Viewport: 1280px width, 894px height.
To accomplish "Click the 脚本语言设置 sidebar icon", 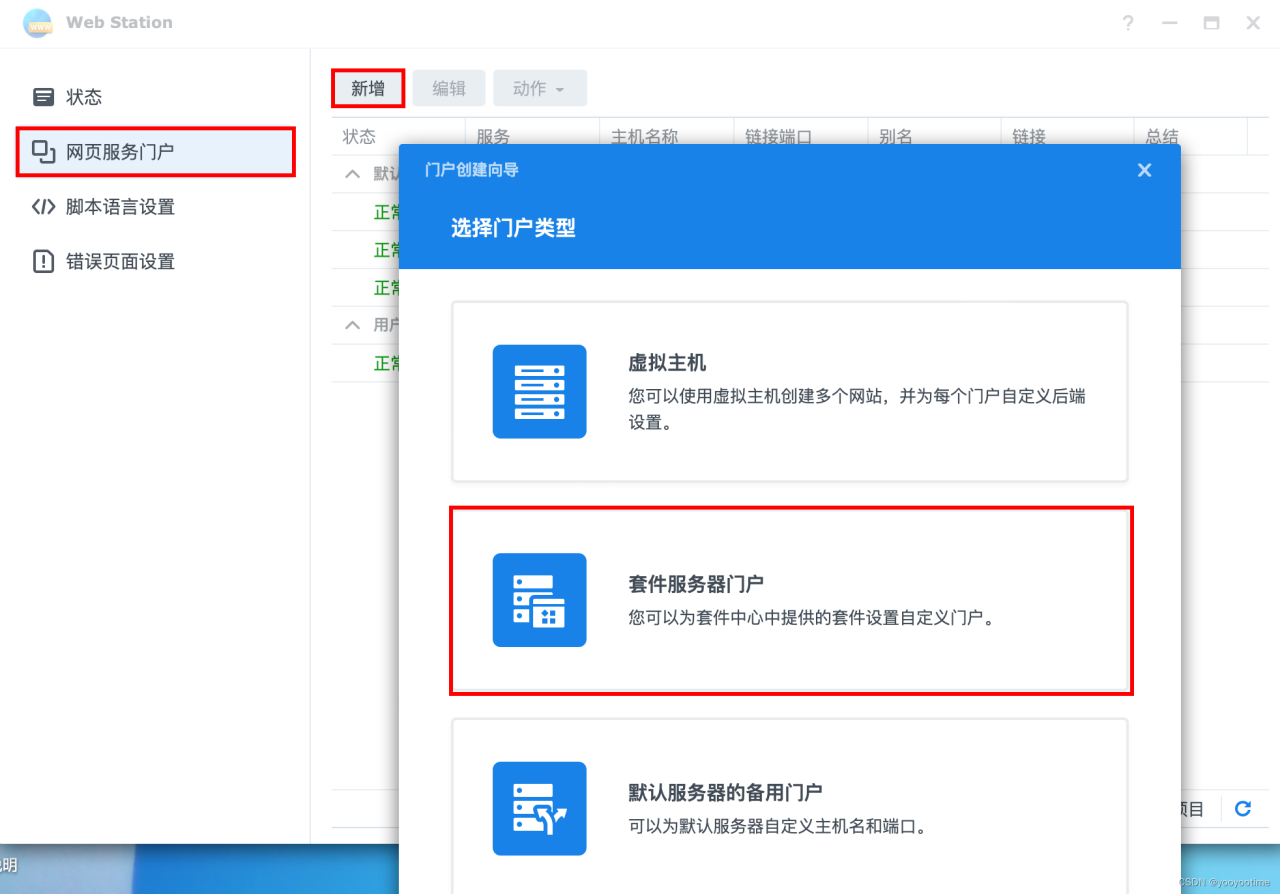I will click(x=43, y=207).
